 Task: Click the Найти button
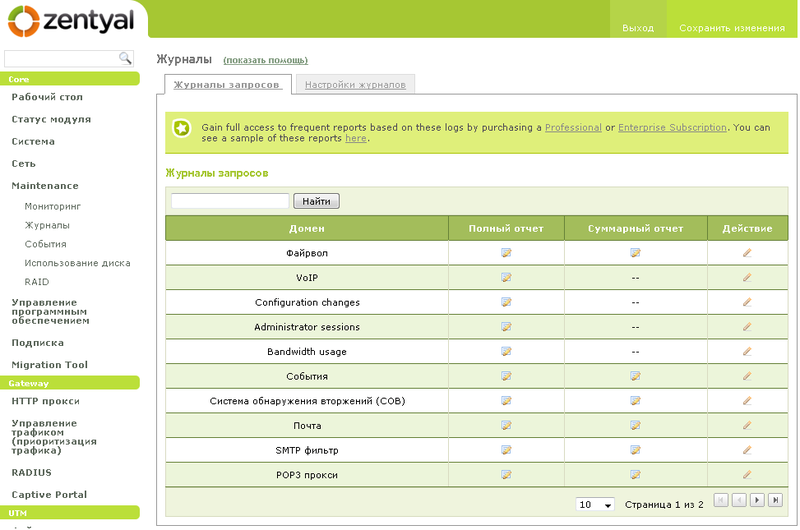pyautogui.click(x=316, y=201)
